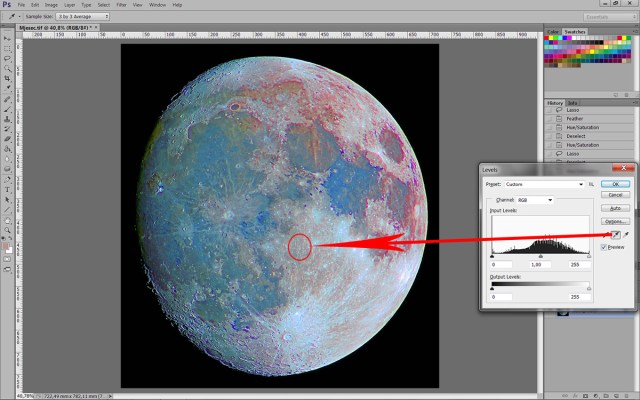Click the midtone input levels slider
640x400 pixels.
pyautogui.click(x=539, y=255)
